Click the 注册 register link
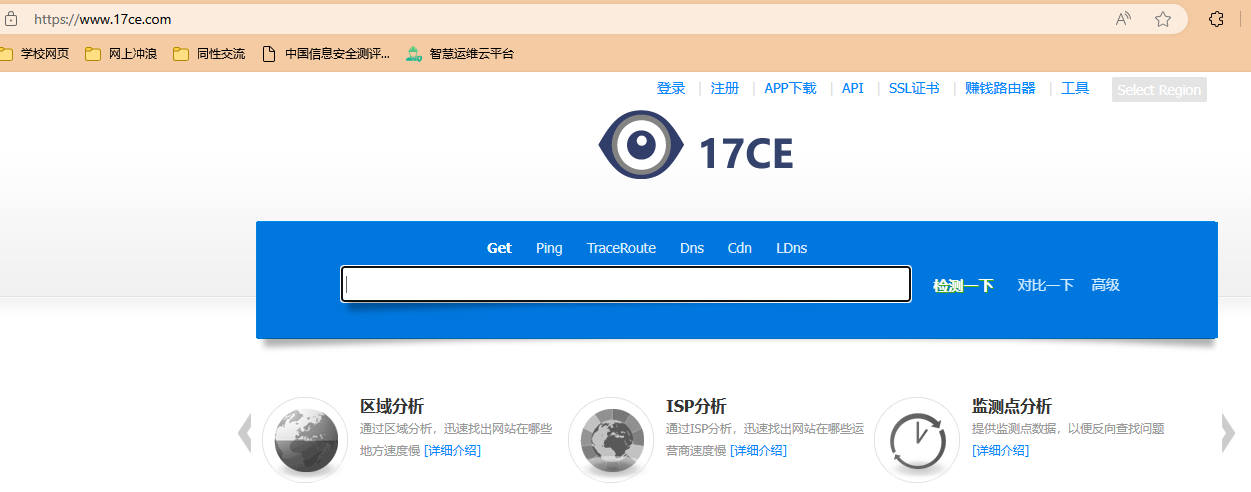This screenshot has width=1251, height=492. [725, 88]
